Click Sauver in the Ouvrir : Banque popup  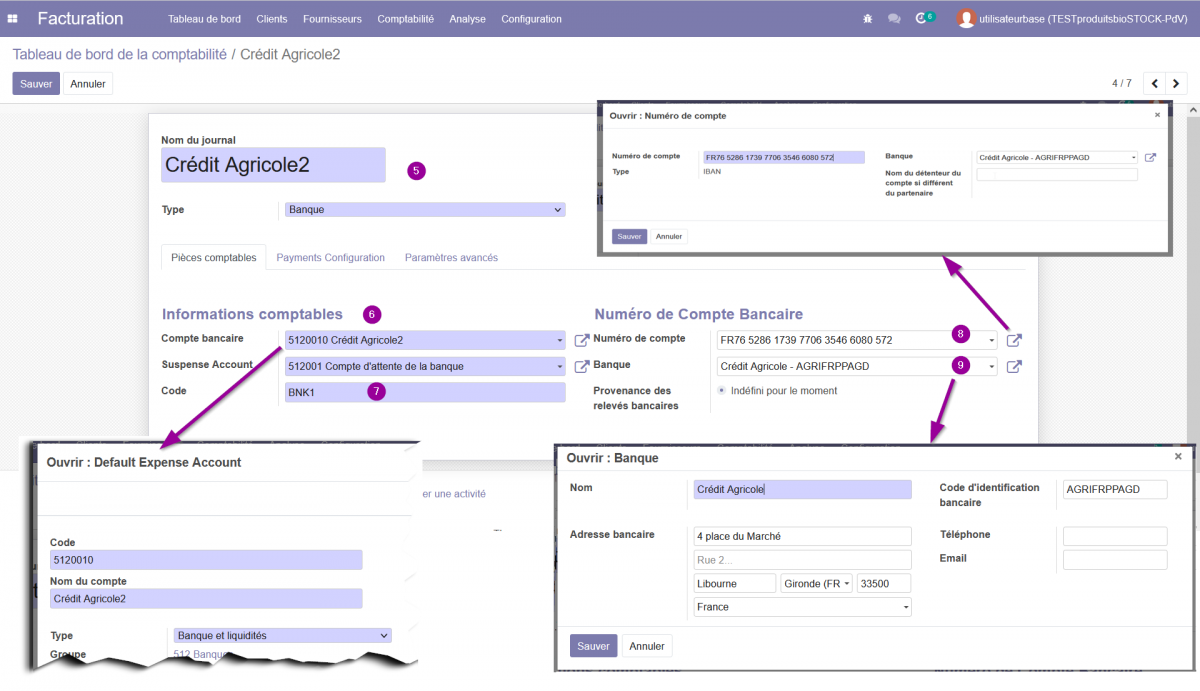(594, 645)
